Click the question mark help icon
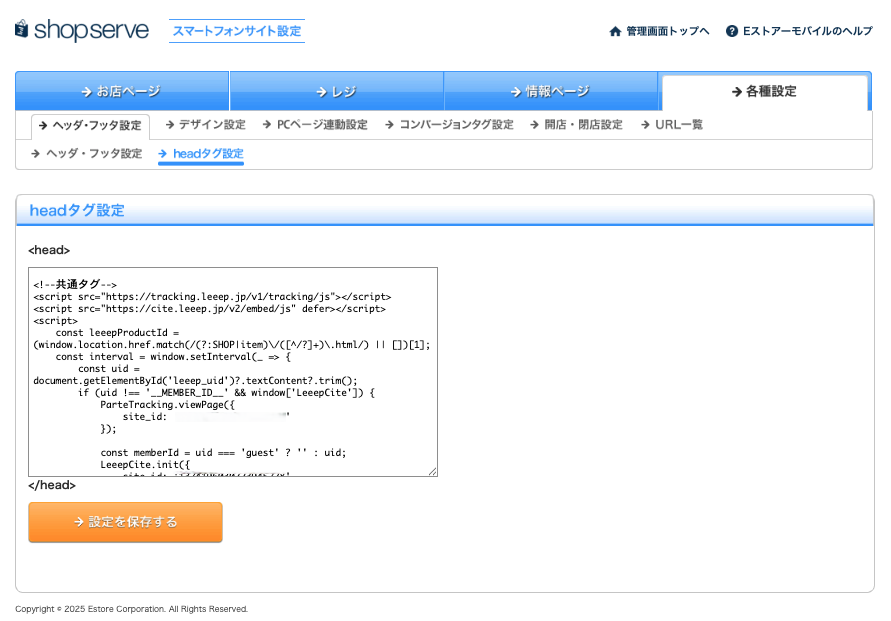Image resolution: width=891 pixels, height=621 pixels. 732,31
